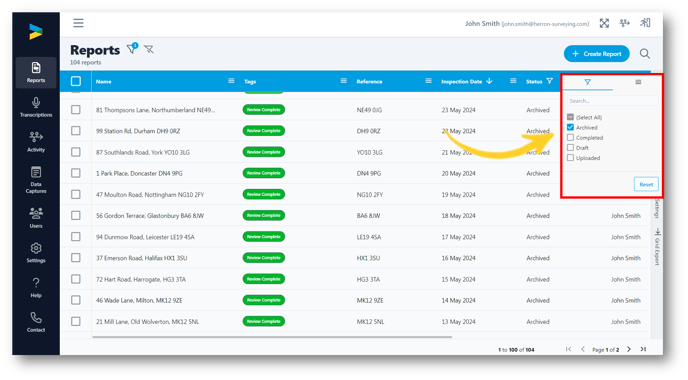Screen dimensions: 688x380
Task: Toggle fullscreen icon in top bar
Action: pos(604,23)
